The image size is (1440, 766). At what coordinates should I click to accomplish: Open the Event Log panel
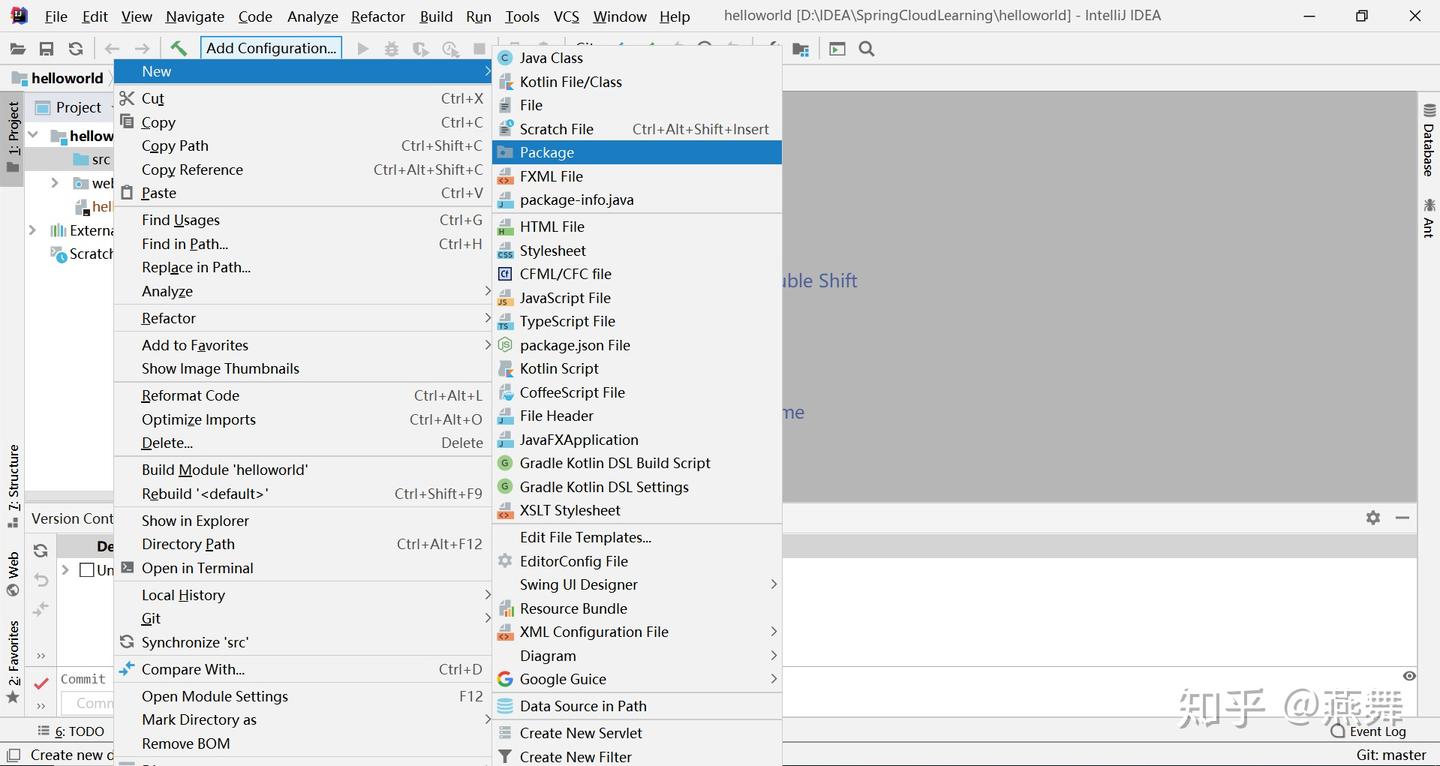1368,731
